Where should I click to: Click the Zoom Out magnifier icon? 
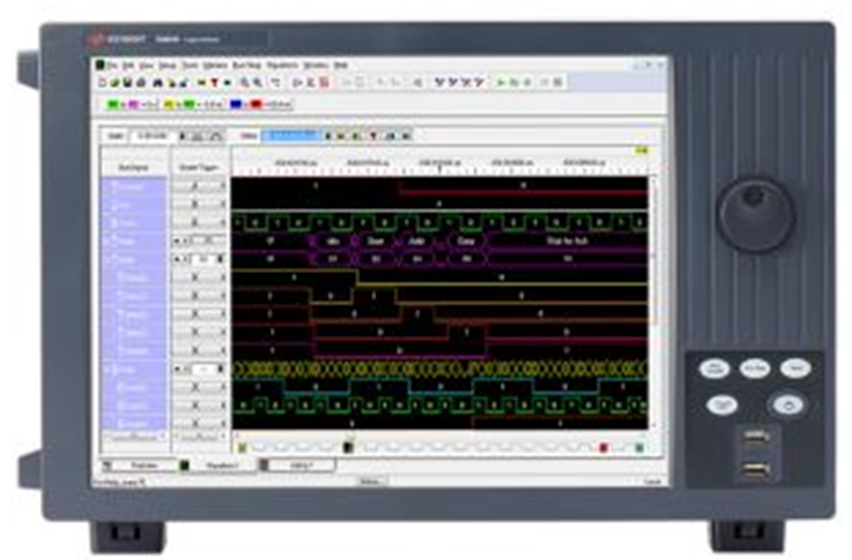[x=258, y=82]
